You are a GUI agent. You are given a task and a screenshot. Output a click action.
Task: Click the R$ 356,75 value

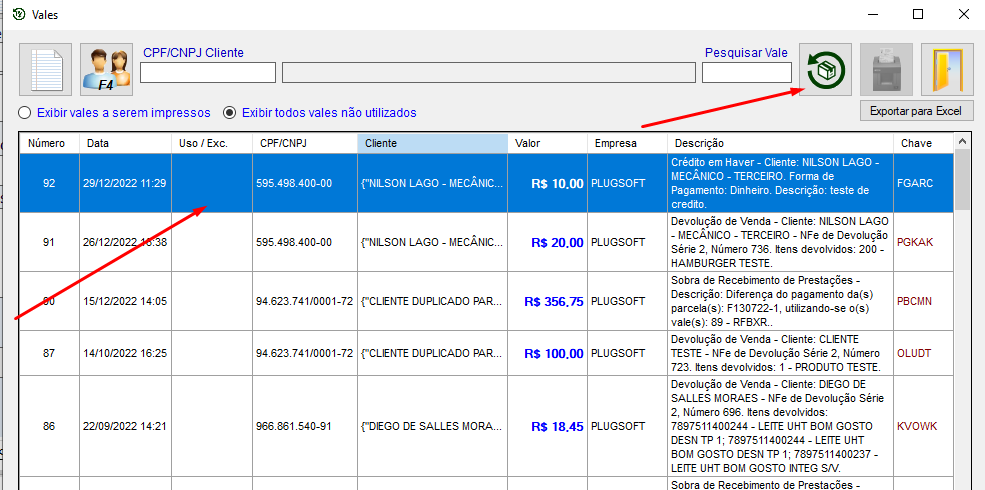554,302
